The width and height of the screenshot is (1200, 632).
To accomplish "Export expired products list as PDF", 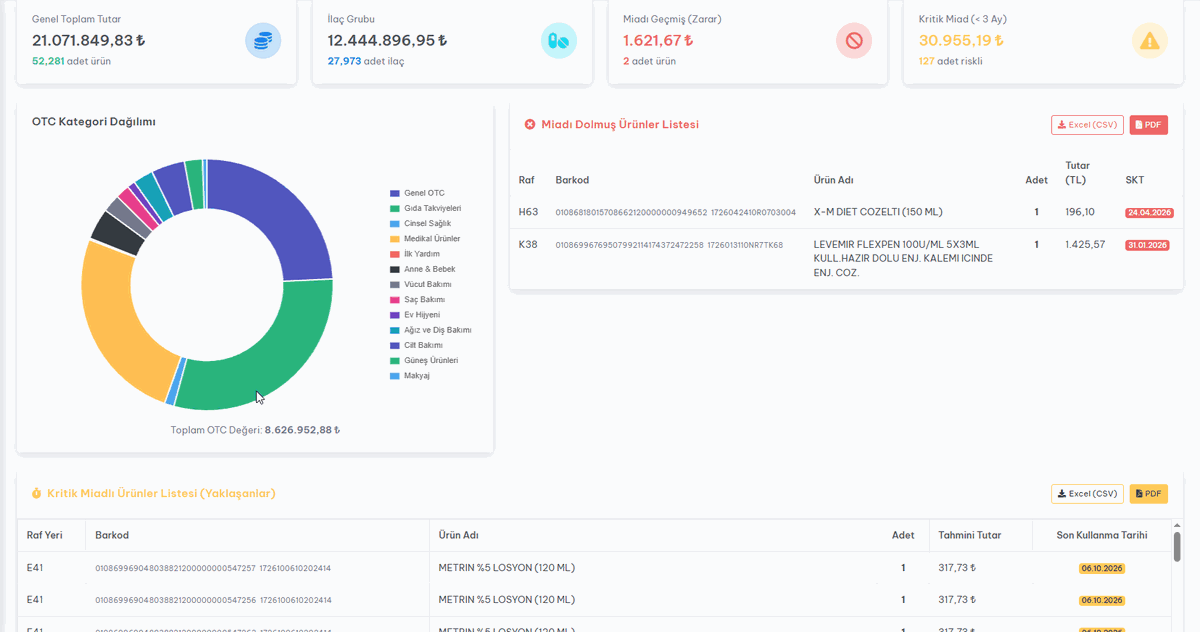I will tap(1149, 125).
